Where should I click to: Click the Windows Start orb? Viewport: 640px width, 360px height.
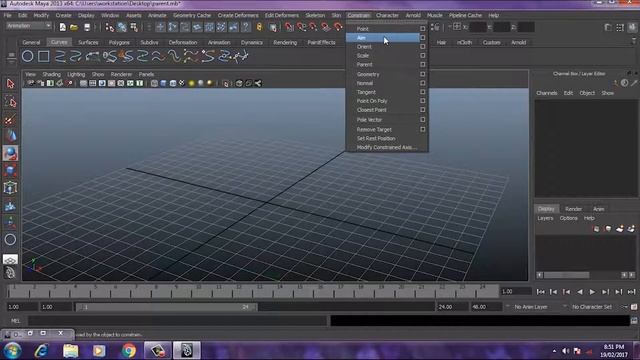coord(12,351)
